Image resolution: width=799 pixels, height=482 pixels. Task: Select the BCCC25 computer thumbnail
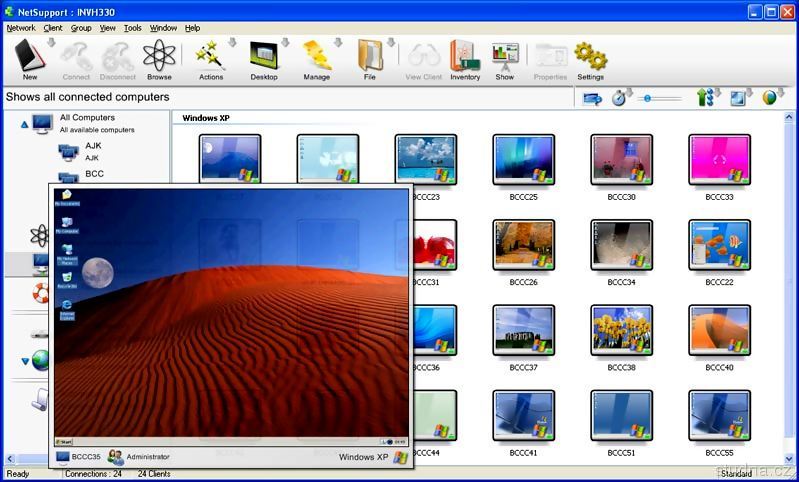[523, 159]
